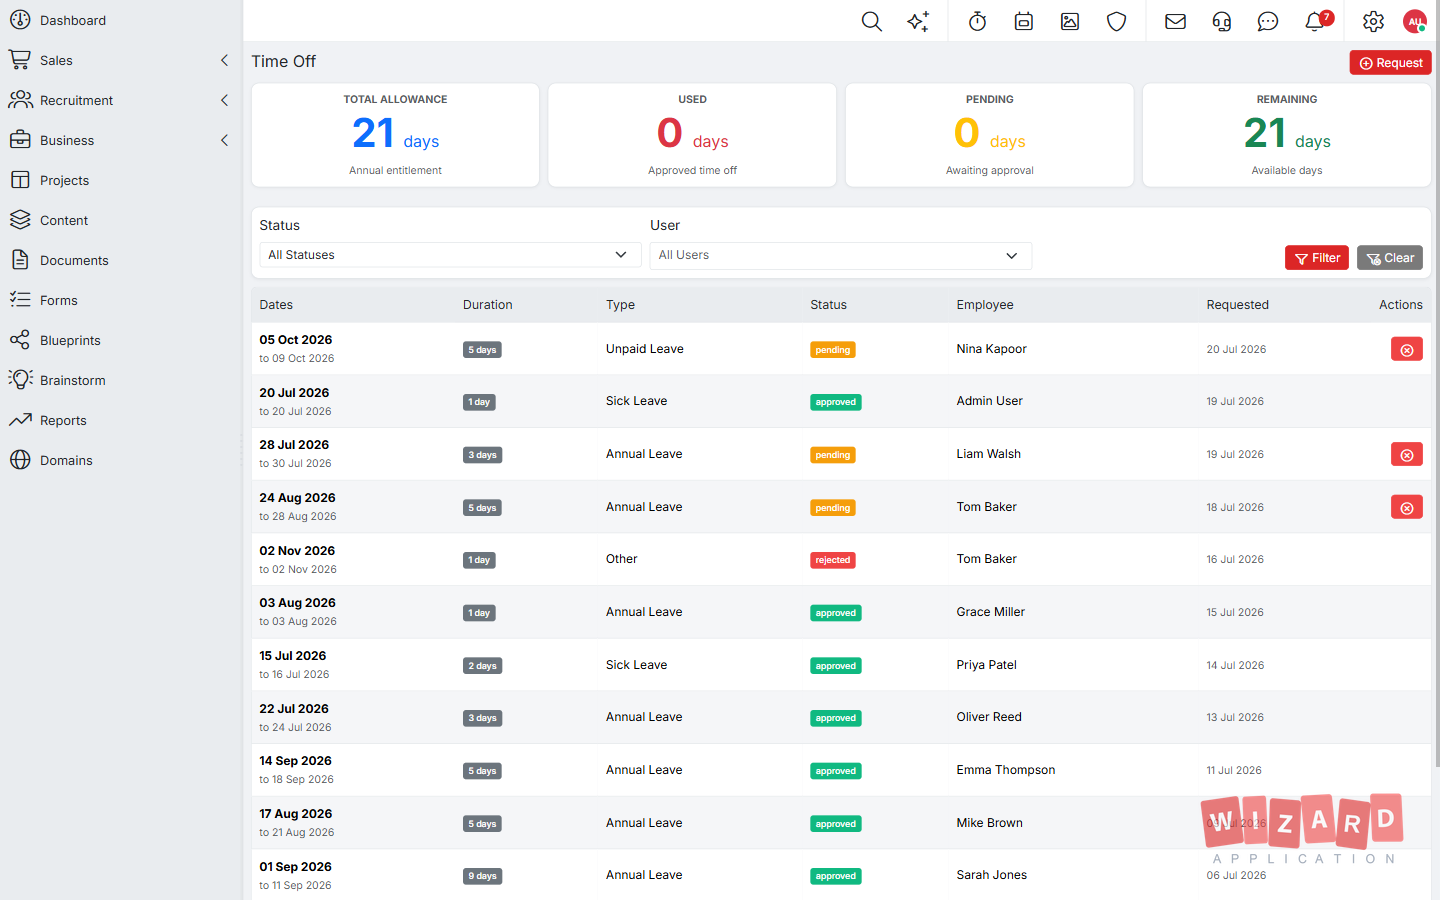Click the date 05 Oct 2026
Screen dimensions: 1440x900
[296, 340]
